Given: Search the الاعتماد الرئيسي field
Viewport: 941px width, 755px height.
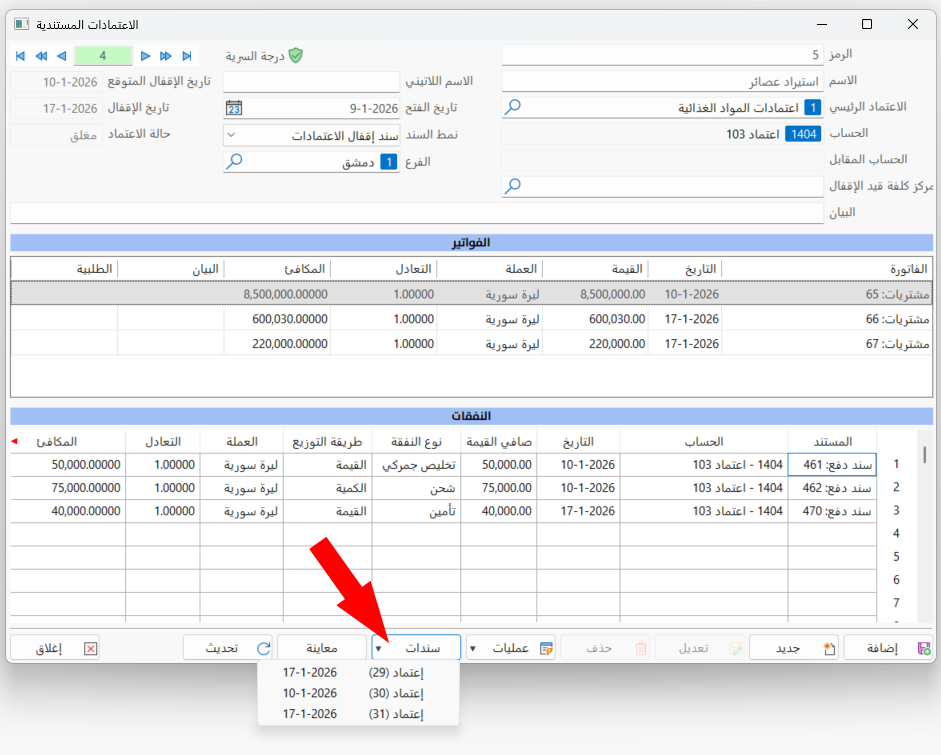Looking at the screenshot, I should click(513, 107).
